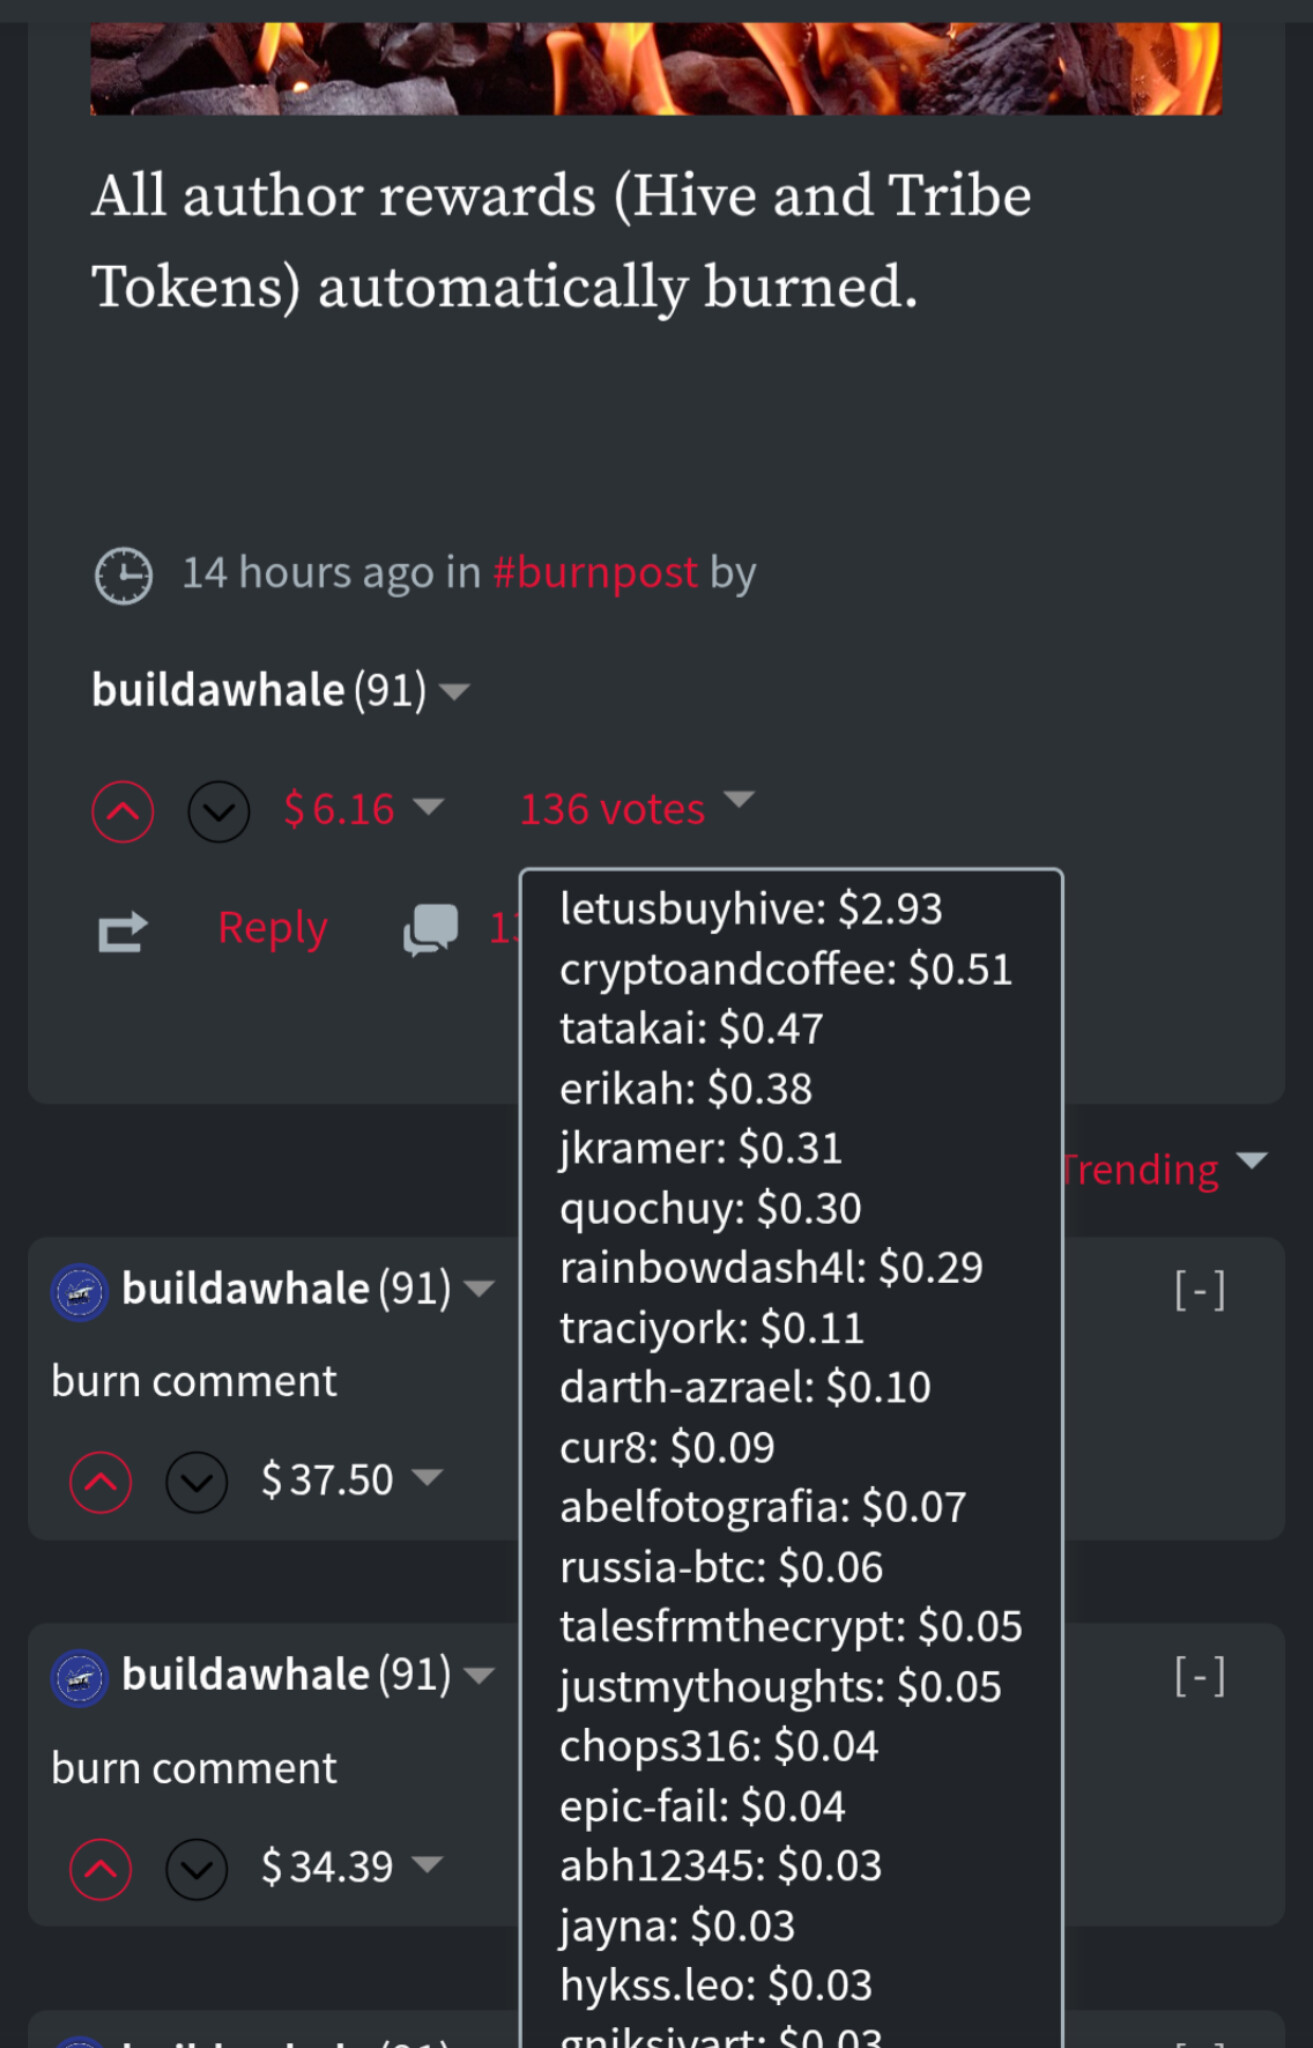Downvote the $37.50 burn comment
The width and height of the screenshot is (1313, 2048).
[x=197, y=1481]
